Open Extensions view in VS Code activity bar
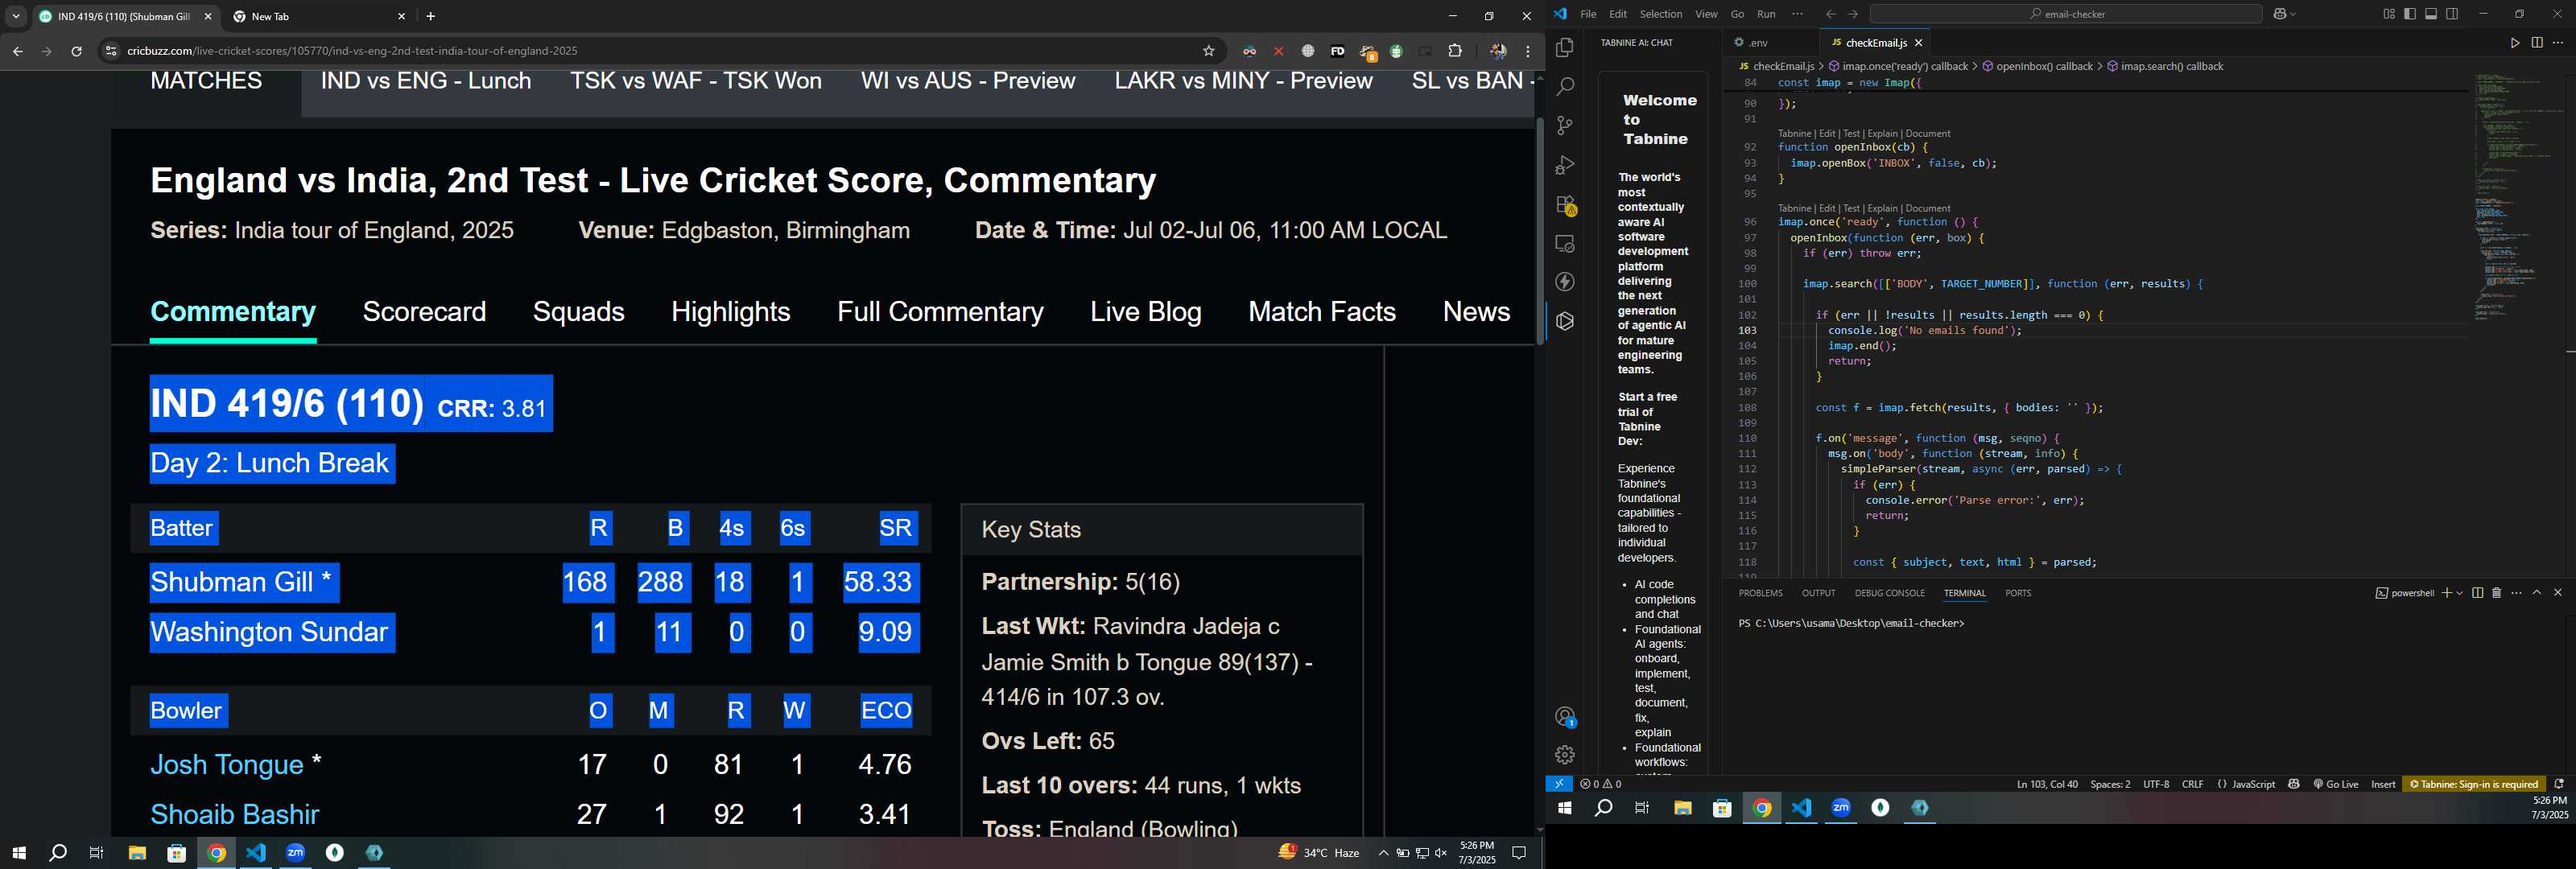This screenshot has height=869, width=2576. 1565,205
